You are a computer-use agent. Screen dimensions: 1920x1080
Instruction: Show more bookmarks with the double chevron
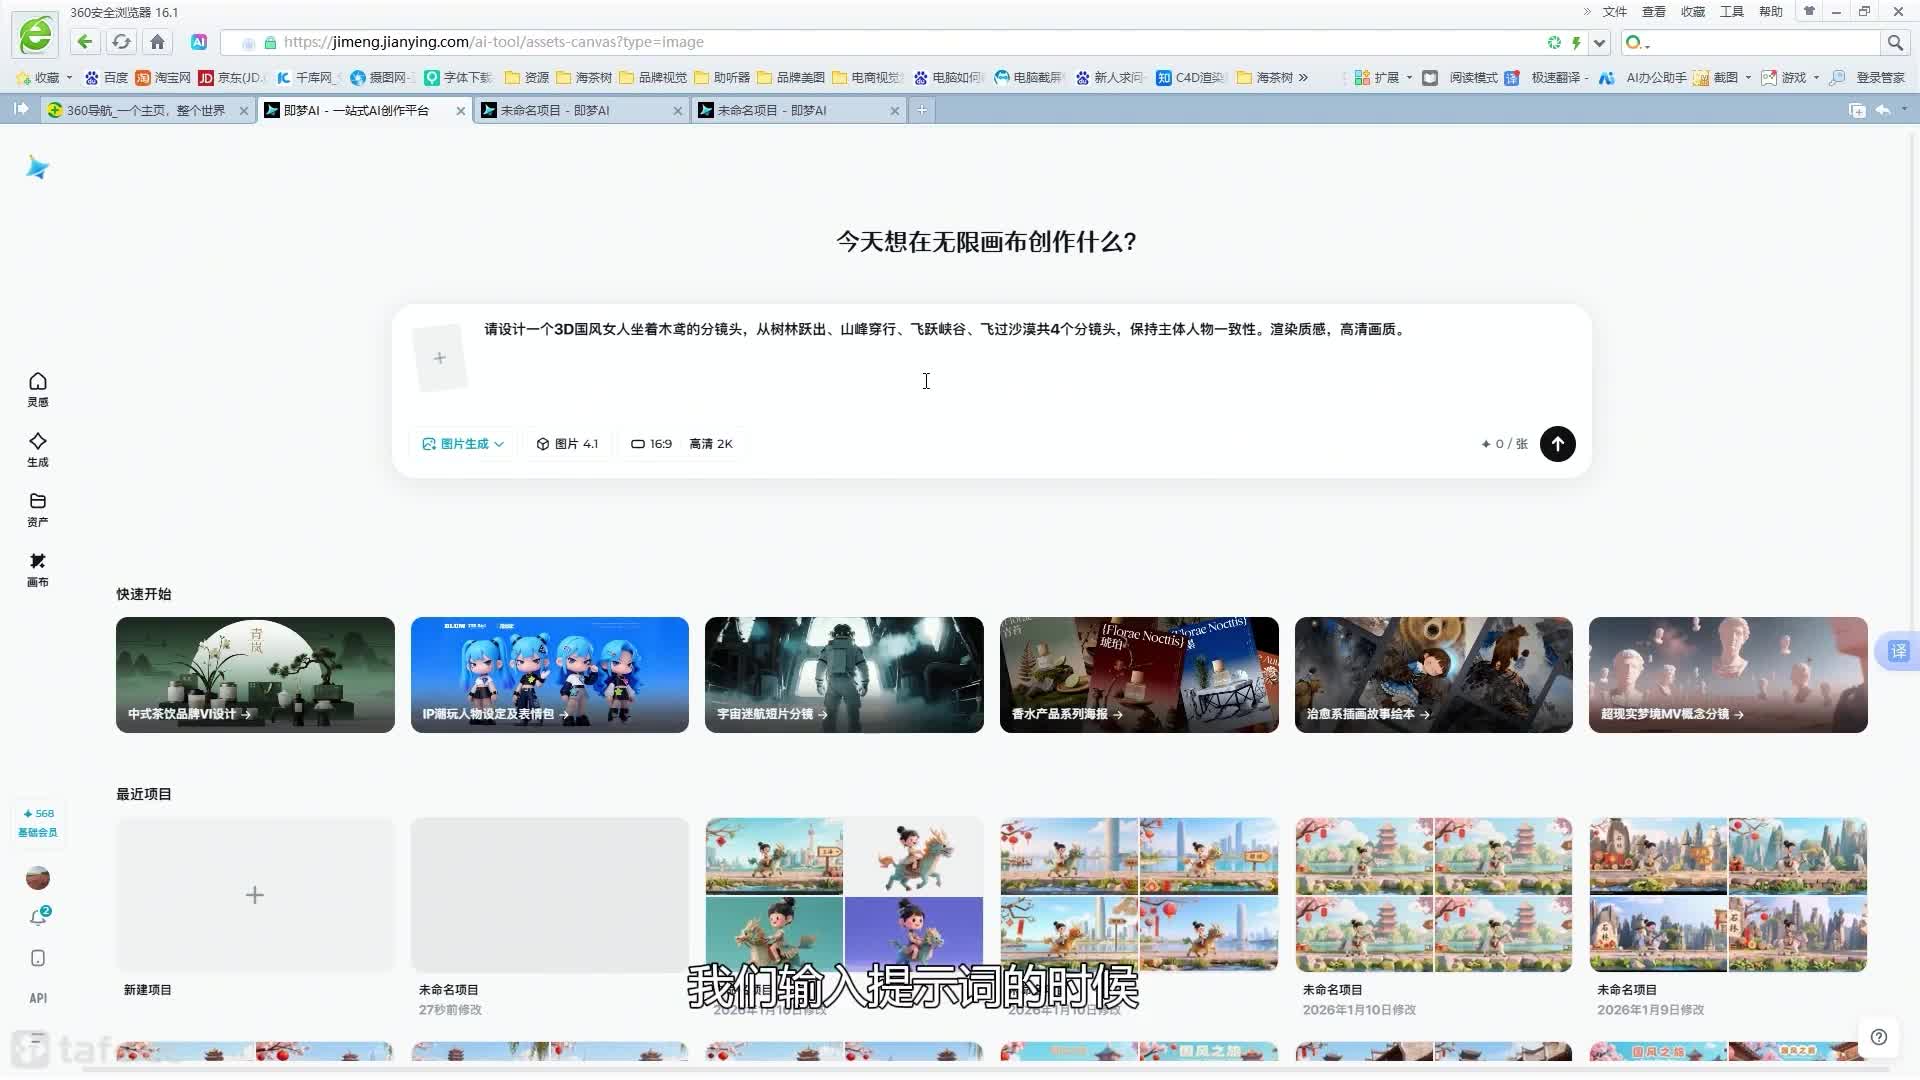(x=1303, y=77)
